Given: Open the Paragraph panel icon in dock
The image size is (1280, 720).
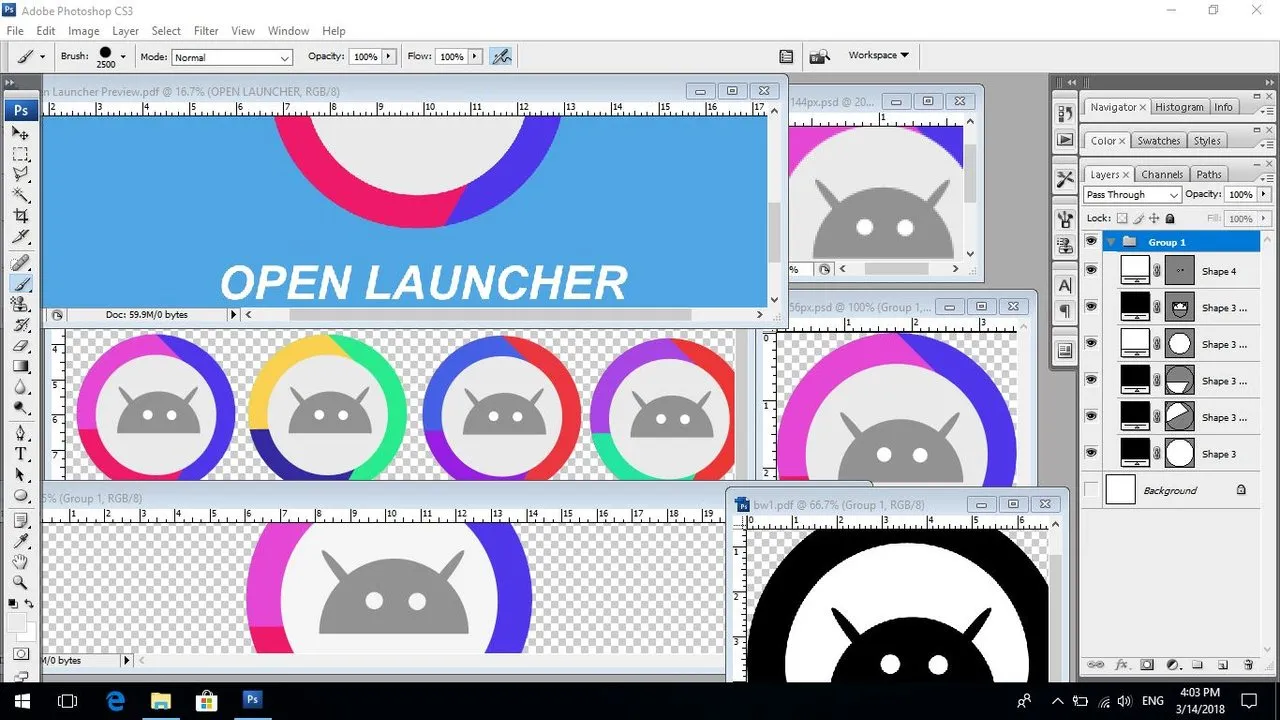Looking at the screenshot, I should click(1064, 312).
